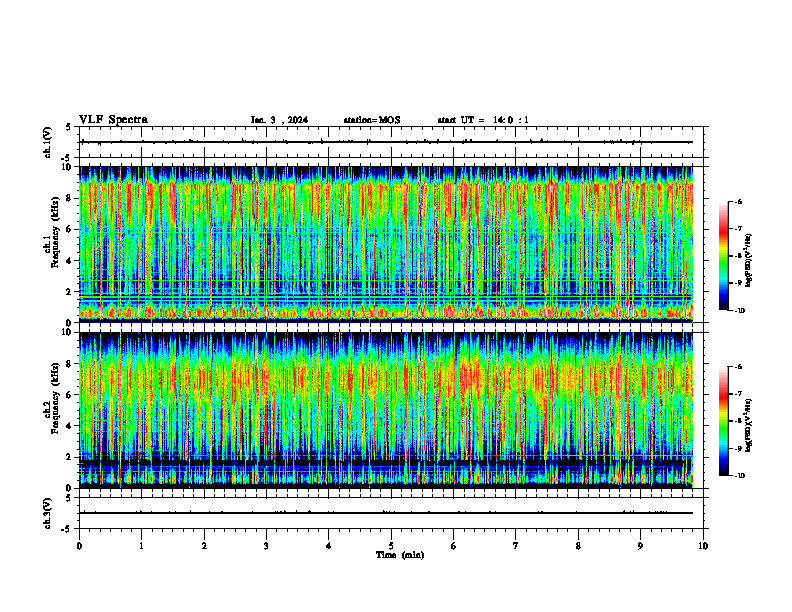Viewport: 792px width, 612px height.
Task: Click the "6" kHz tick on ch.2 frequency axis
Action: 70,394
